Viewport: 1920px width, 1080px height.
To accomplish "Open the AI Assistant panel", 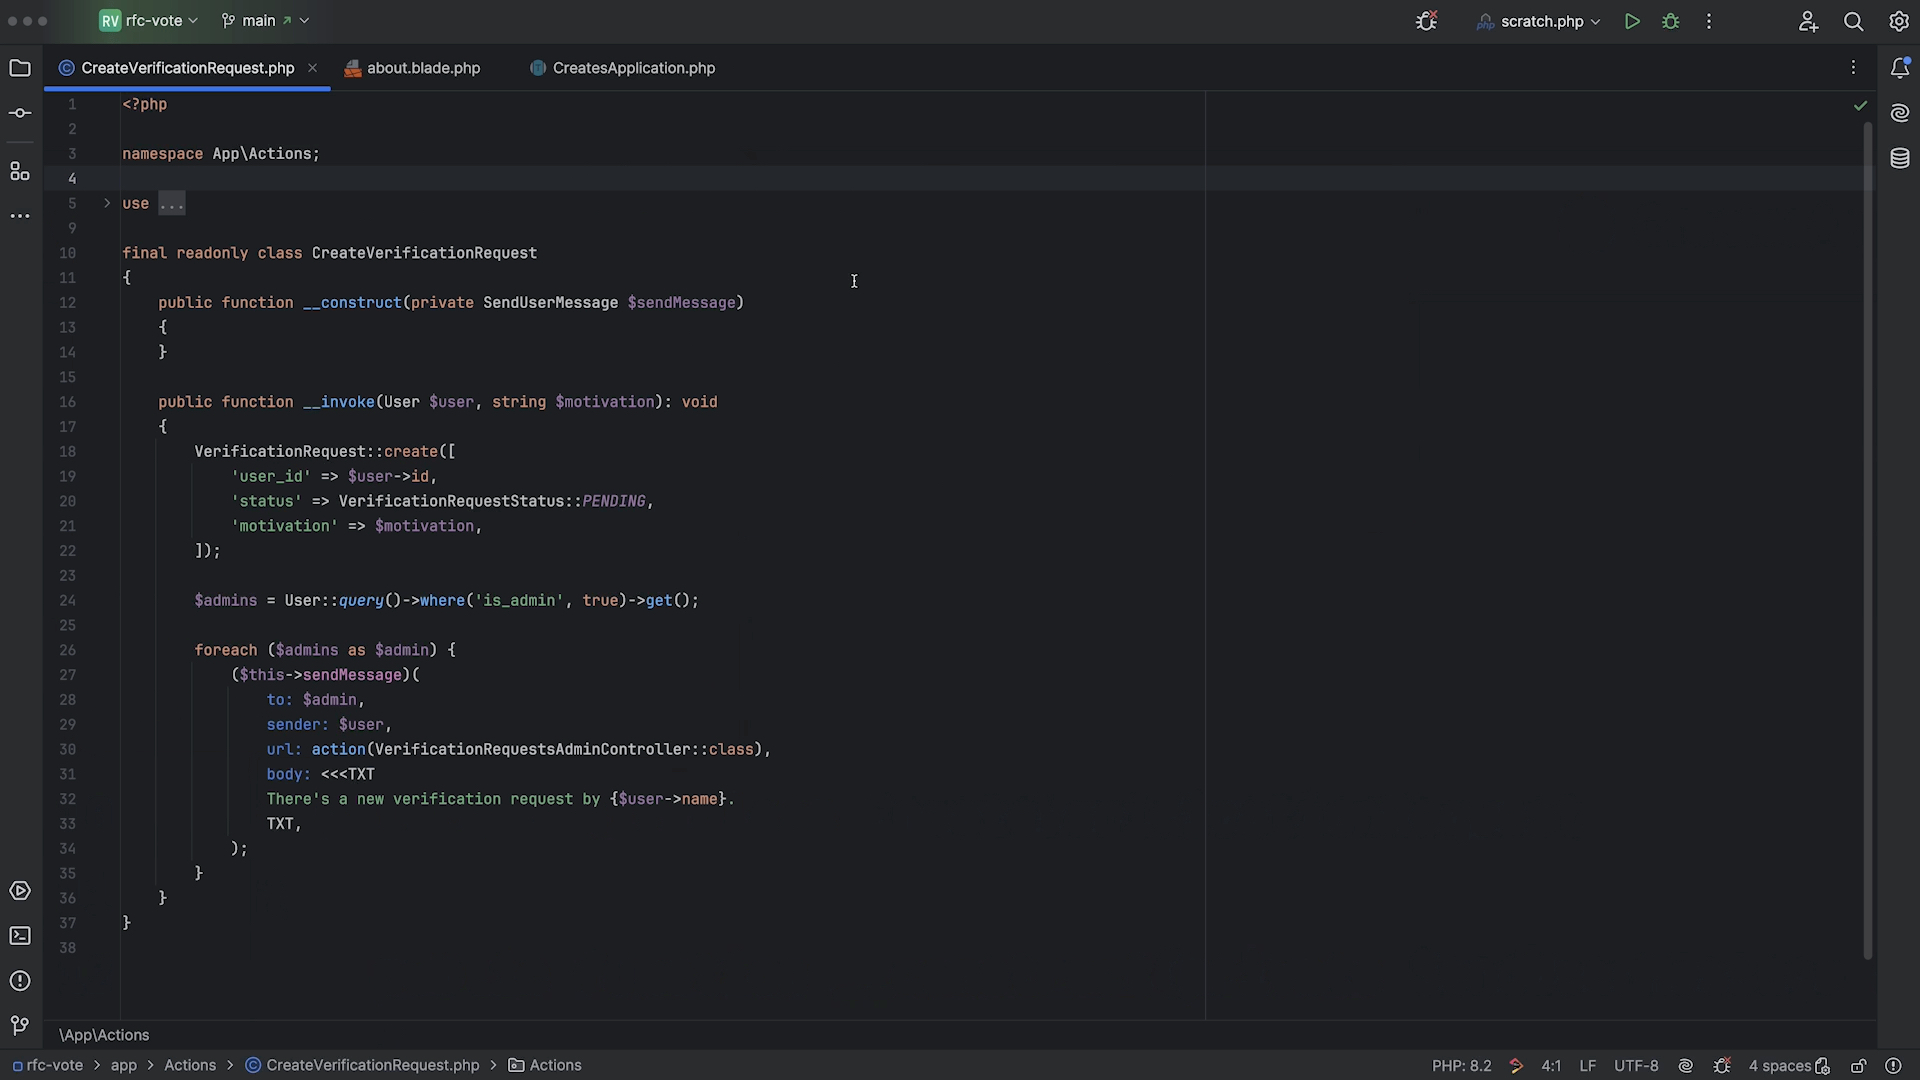I will click(x=1901, y=113).
